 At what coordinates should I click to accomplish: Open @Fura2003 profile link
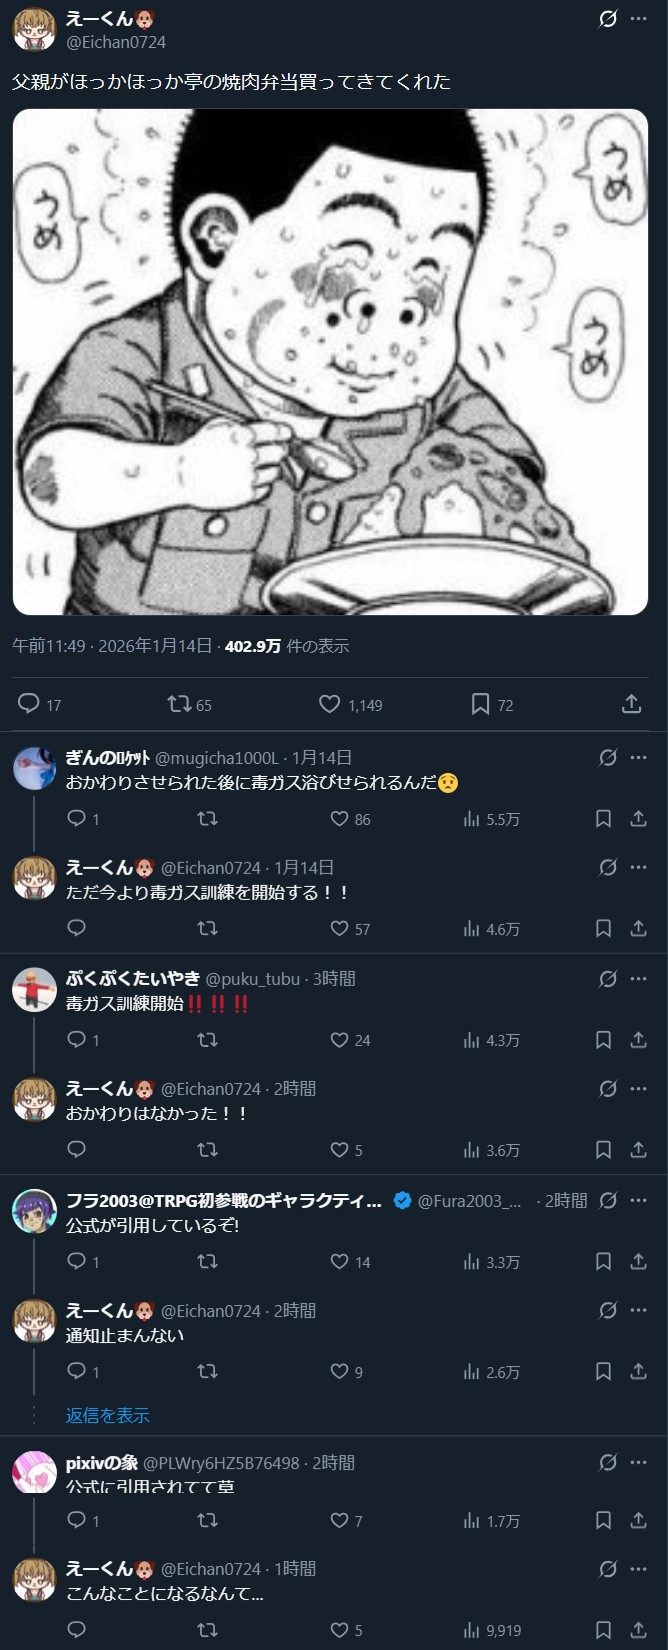[x=469, y=1201]
